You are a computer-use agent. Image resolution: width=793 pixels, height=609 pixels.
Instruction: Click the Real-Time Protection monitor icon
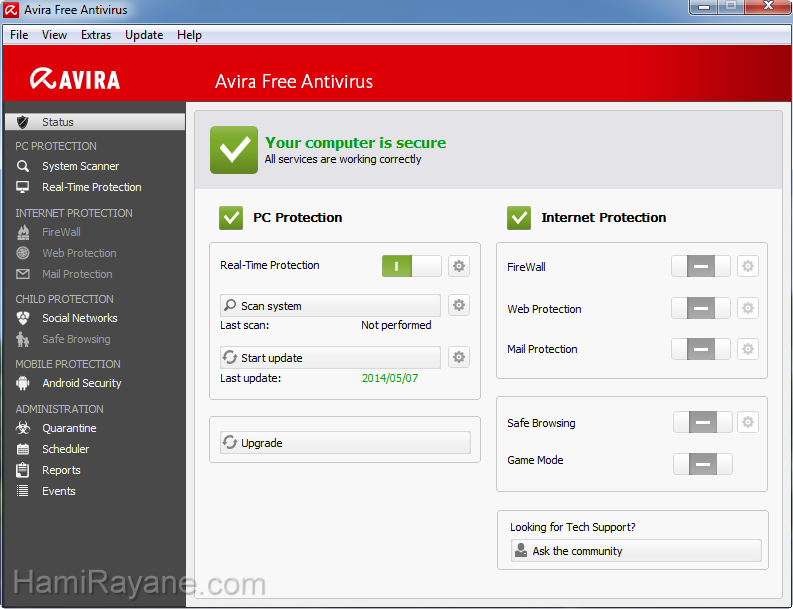(x=23, y=187)
